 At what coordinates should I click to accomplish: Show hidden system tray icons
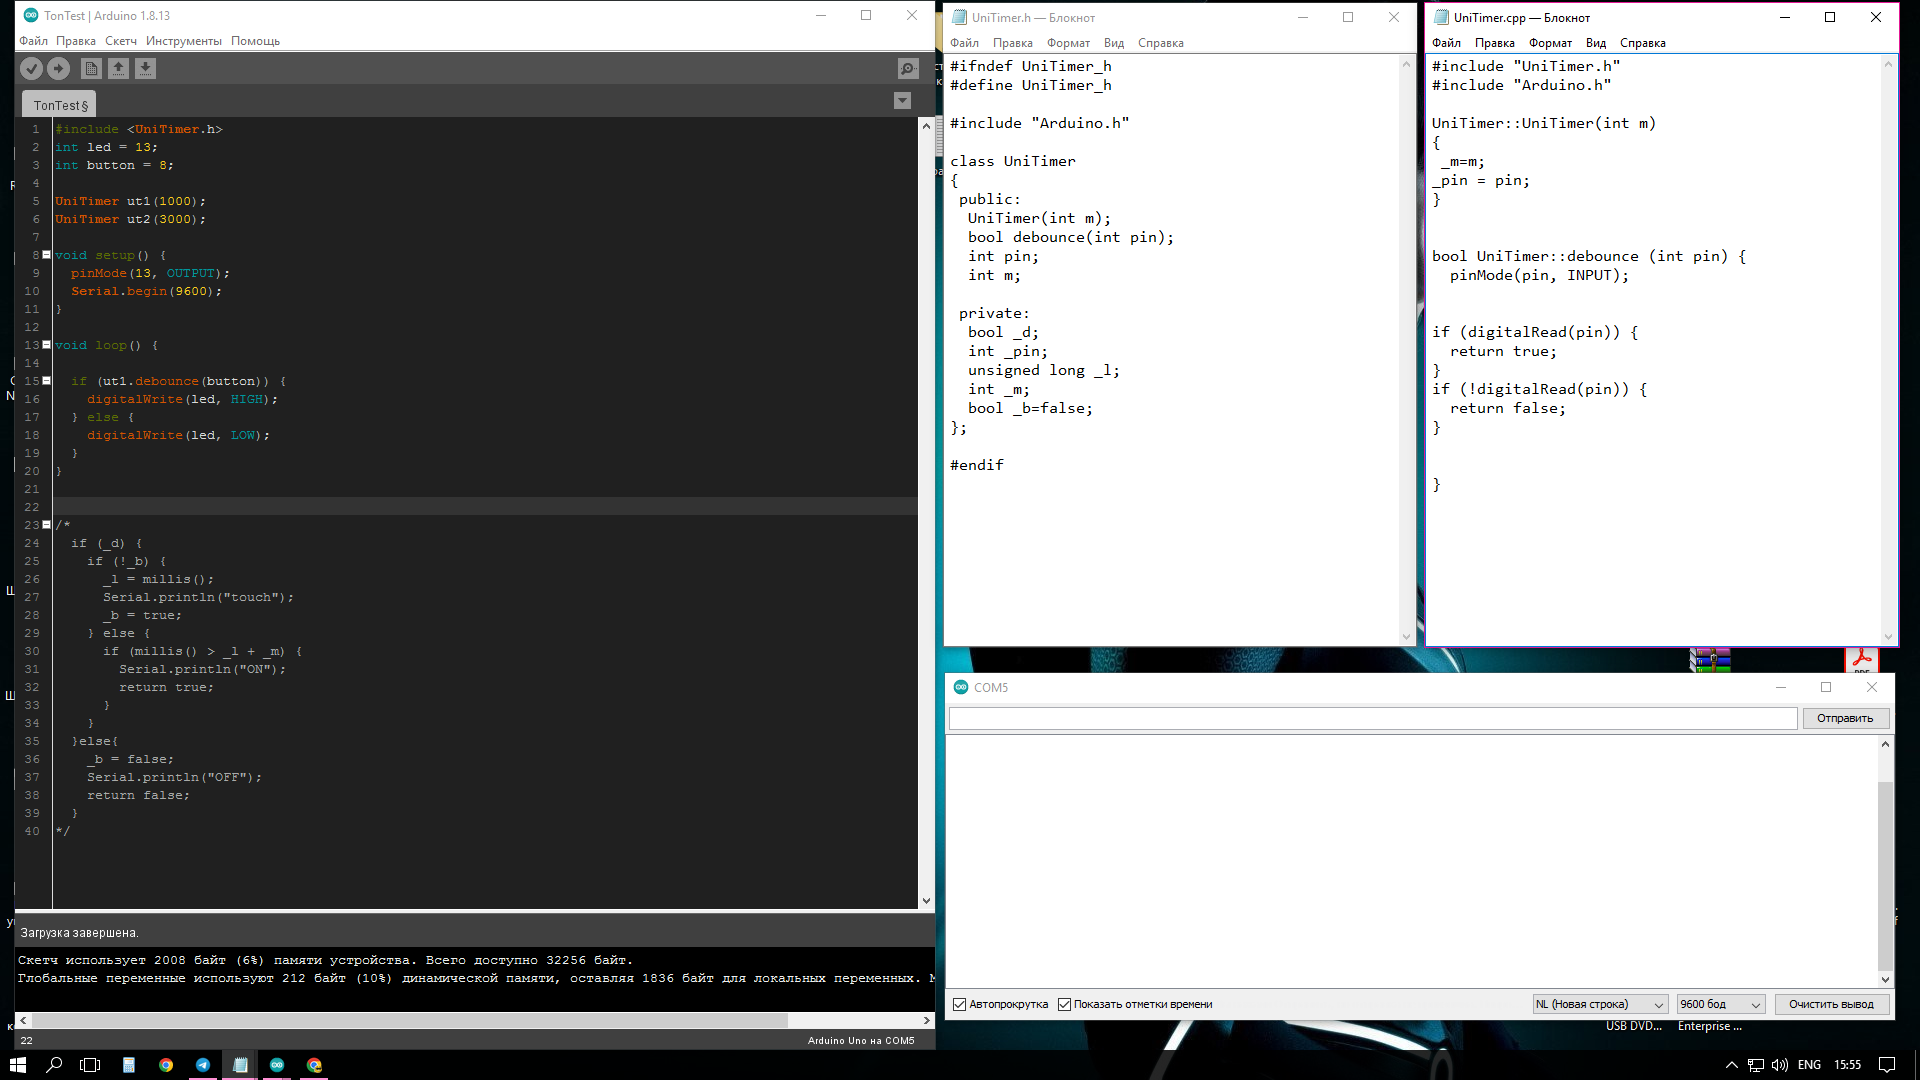[x=1732, y=1065]
